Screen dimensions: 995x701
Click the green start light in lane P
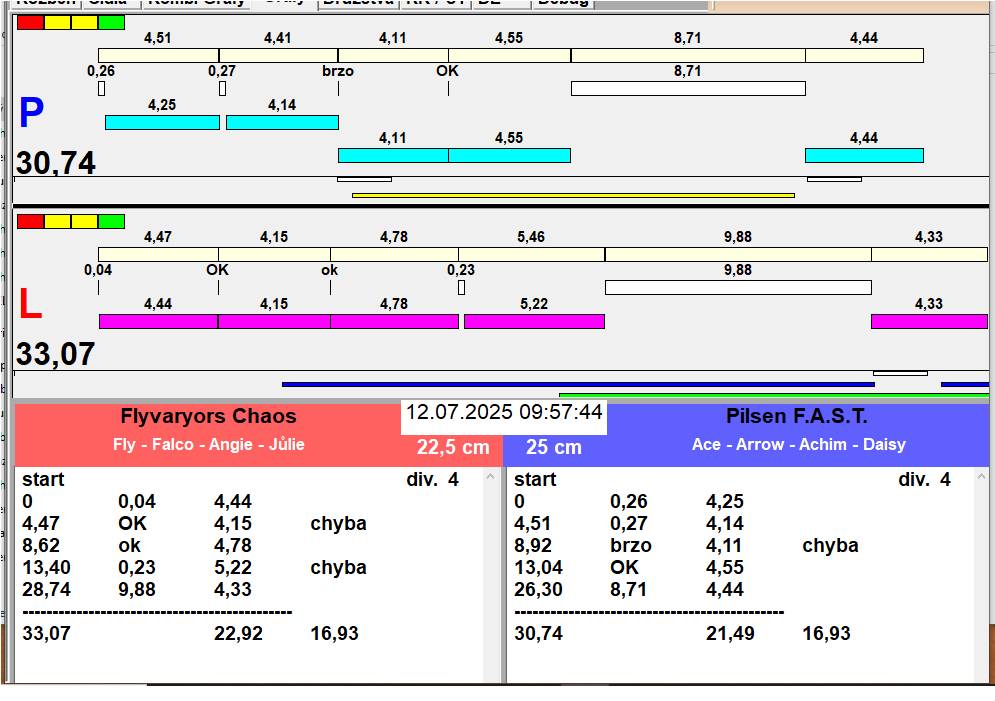112,23
